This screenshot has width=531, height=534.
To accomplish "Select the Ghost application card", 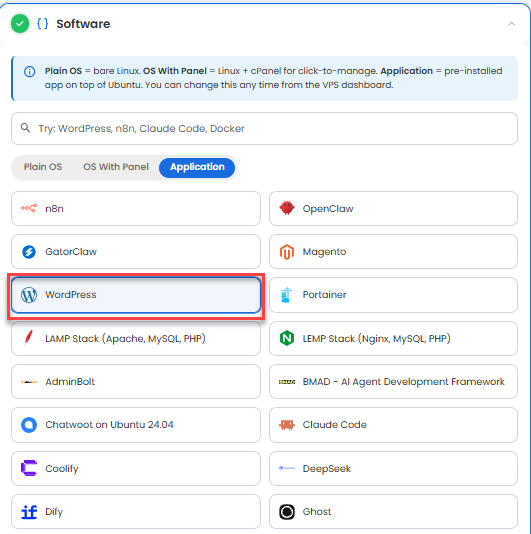I will [x=393, y=512].
